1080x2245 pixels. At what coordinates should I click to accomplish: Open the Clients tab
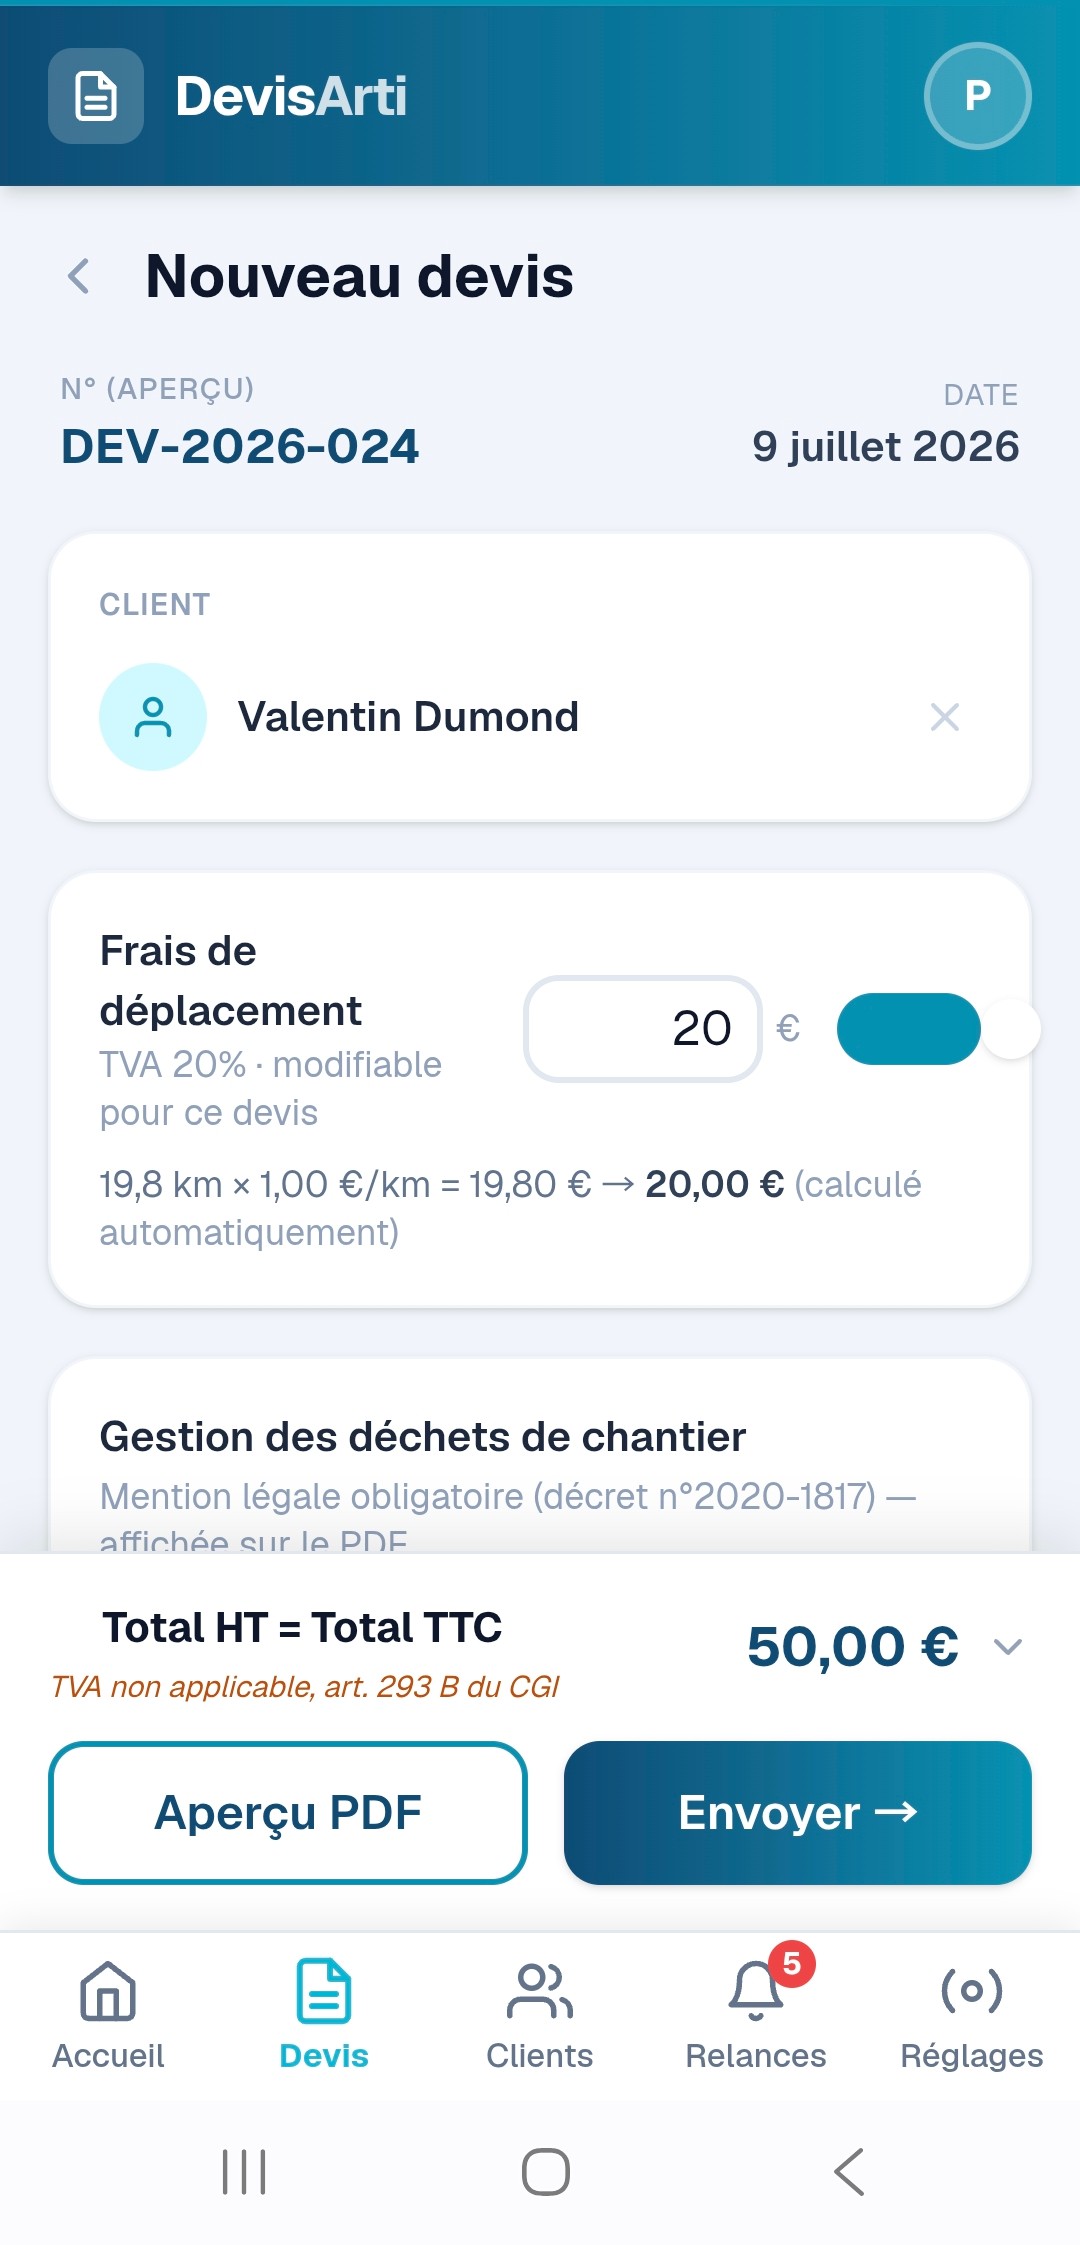(540, 2015)
